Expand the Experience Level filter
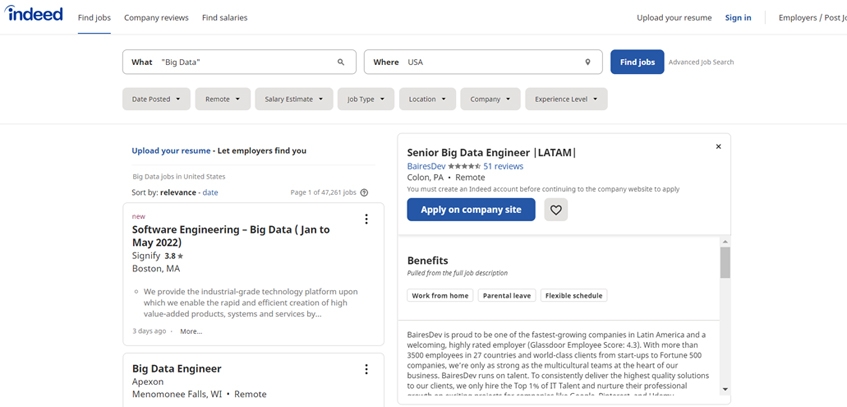 click(566, 99)
